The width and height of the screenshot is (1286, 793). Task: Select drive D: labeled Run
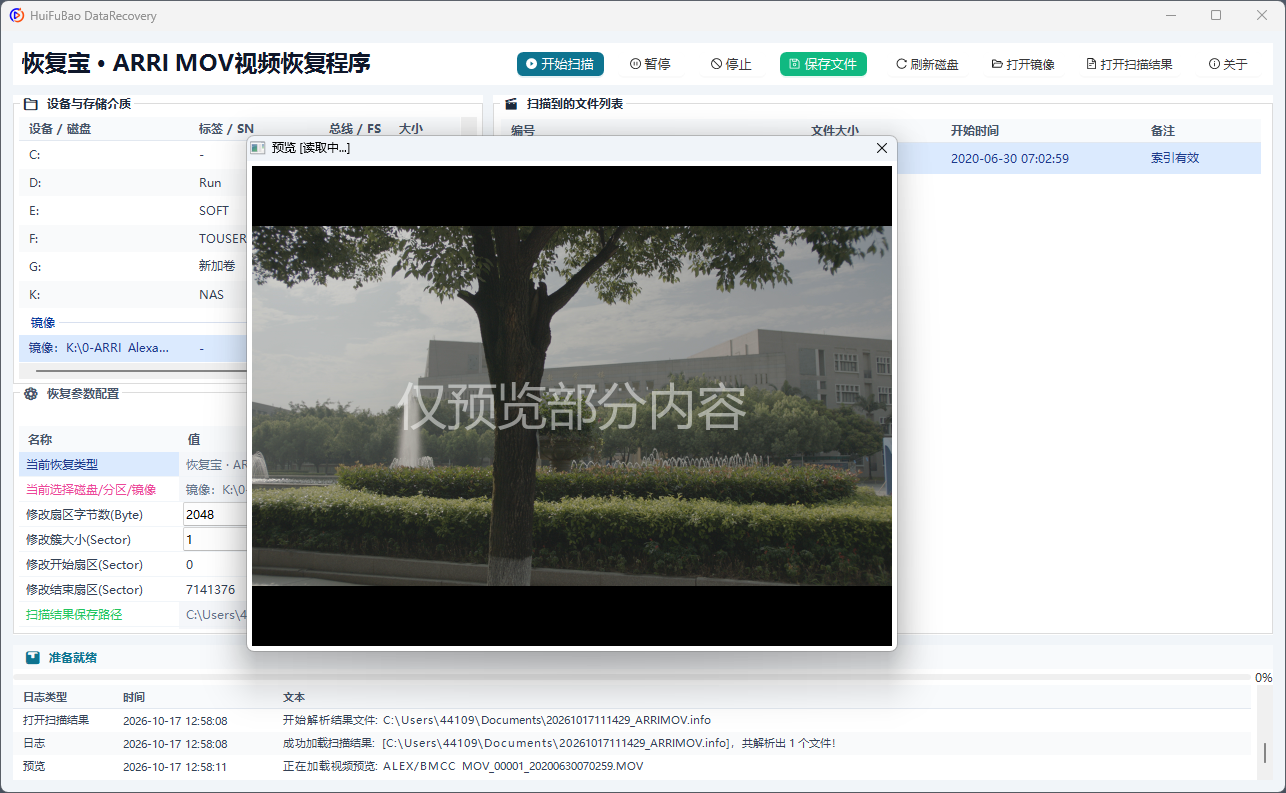133,183
